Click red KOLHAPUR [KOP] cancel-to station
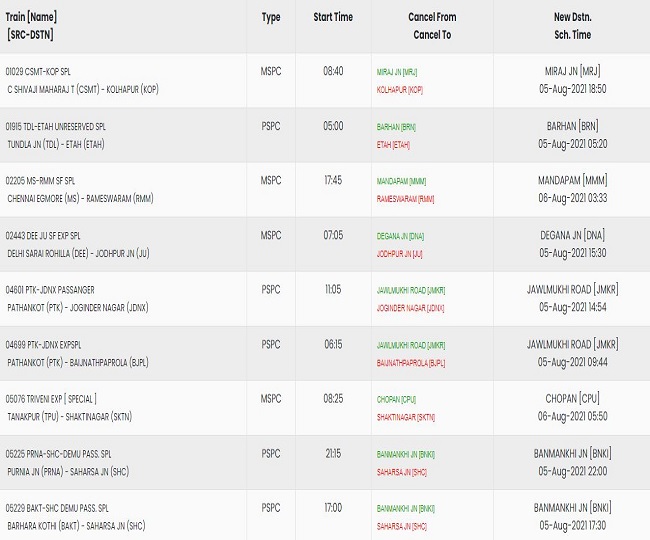Image resolution: width=650 pixels, height=540 pixels. pos(399,90)
